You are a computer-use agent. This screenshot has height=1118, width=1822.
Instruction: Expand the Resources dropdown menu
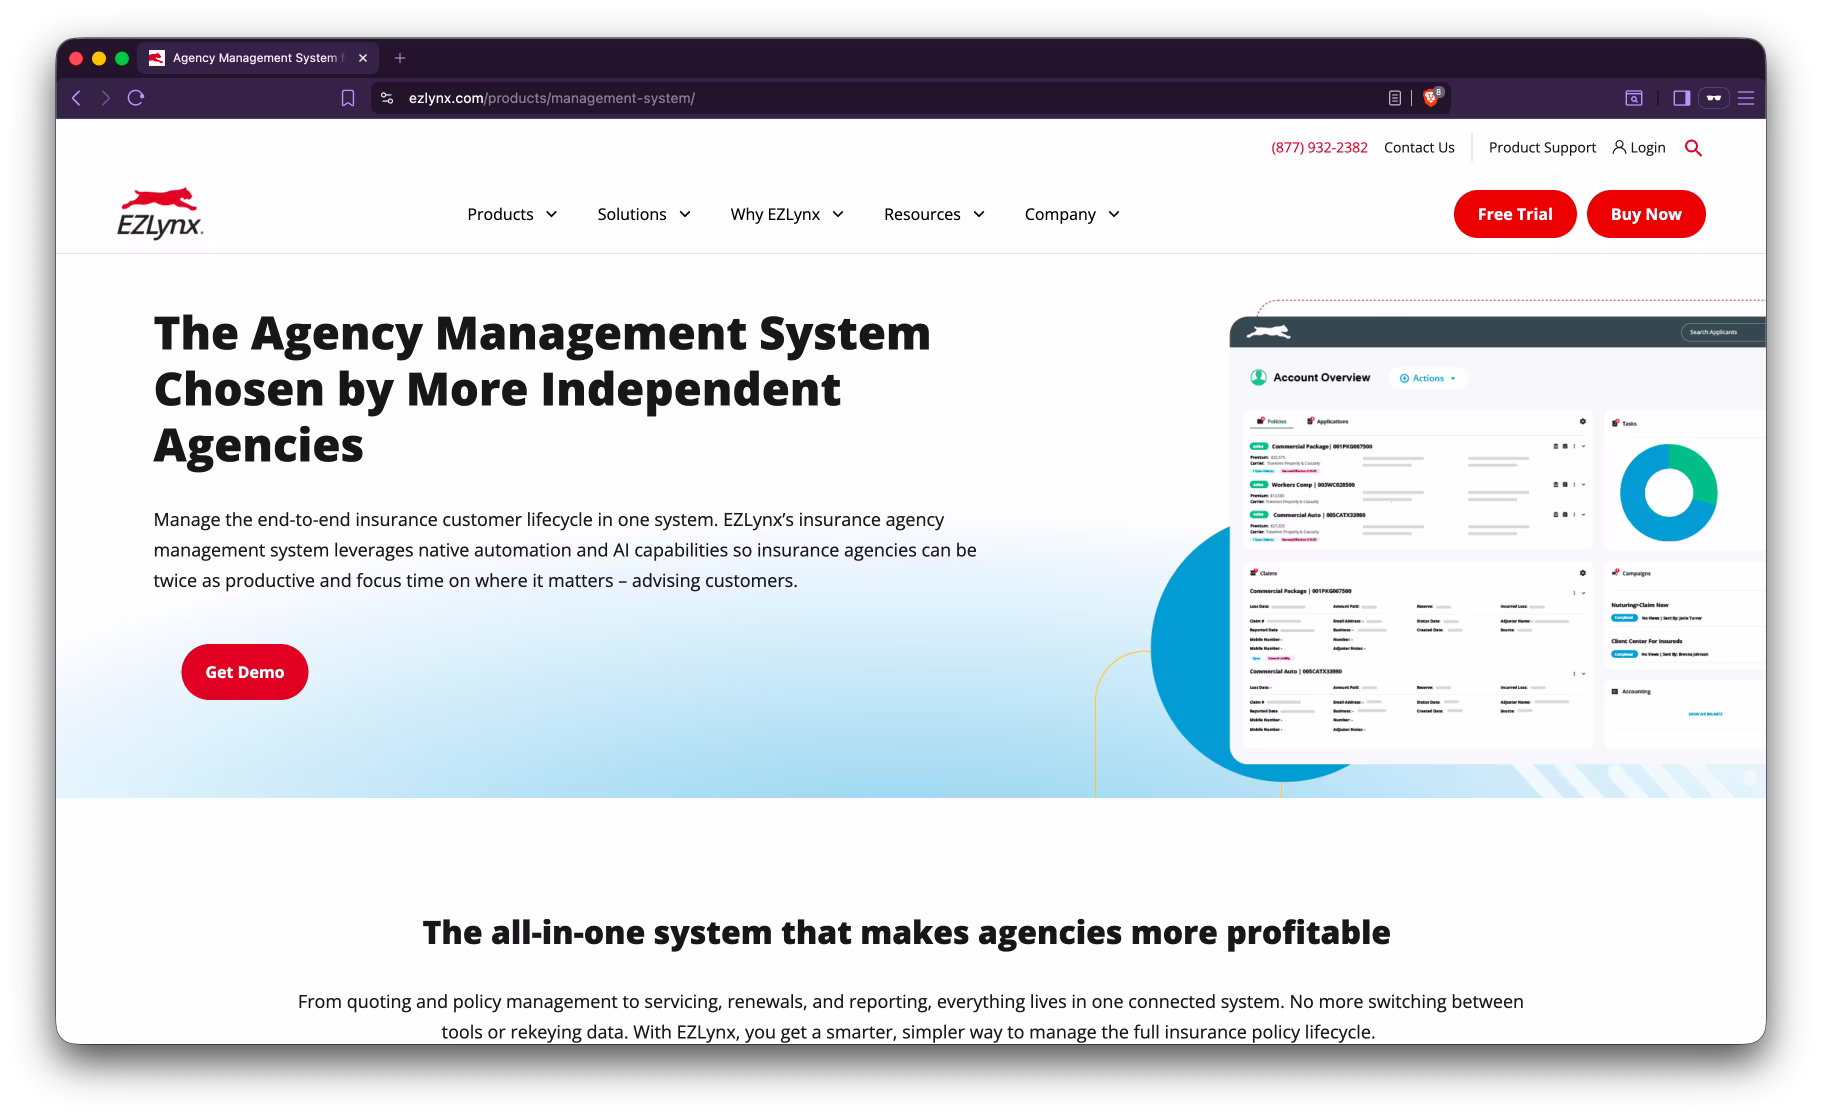pyautogui.click(x=934, y=214)
